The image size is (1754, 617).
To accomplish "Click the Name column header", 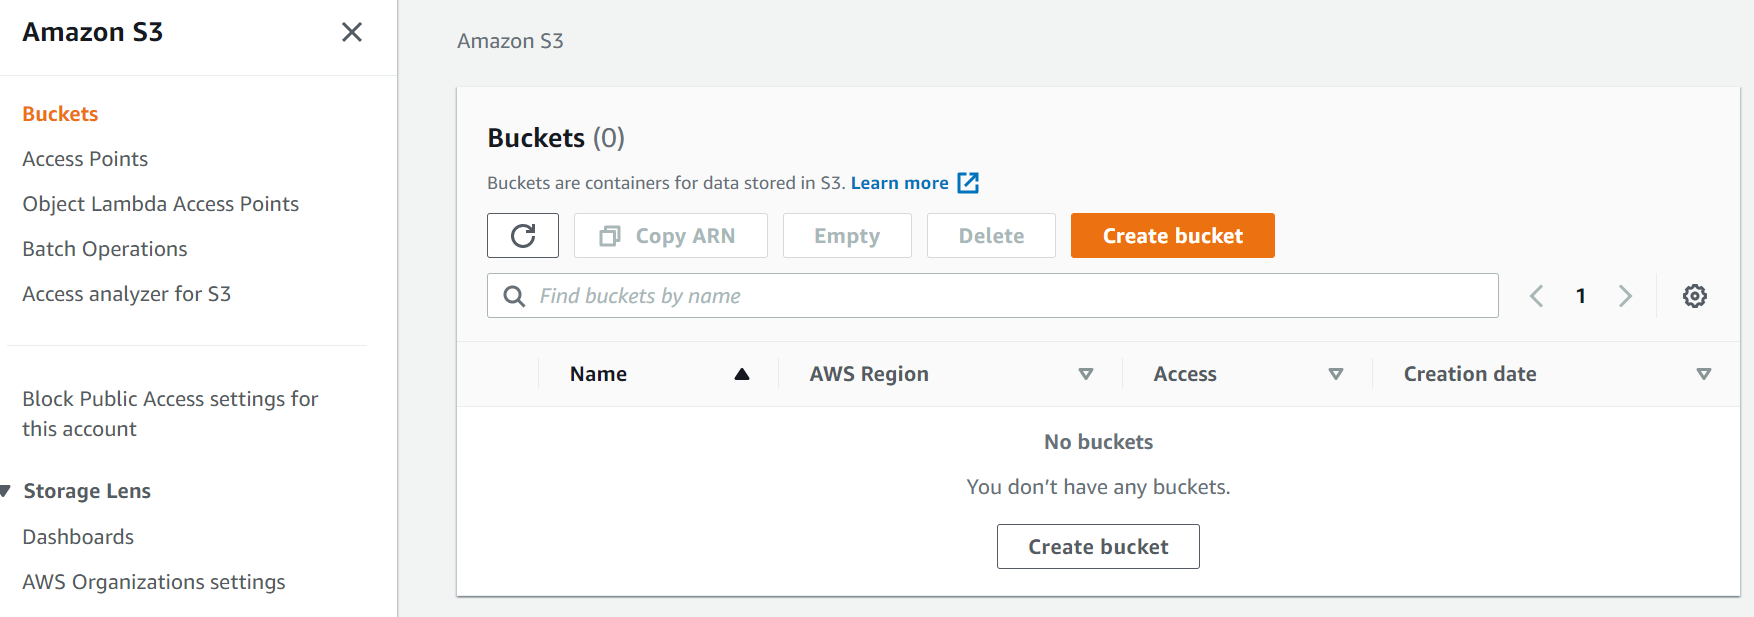I will [598, 374].
